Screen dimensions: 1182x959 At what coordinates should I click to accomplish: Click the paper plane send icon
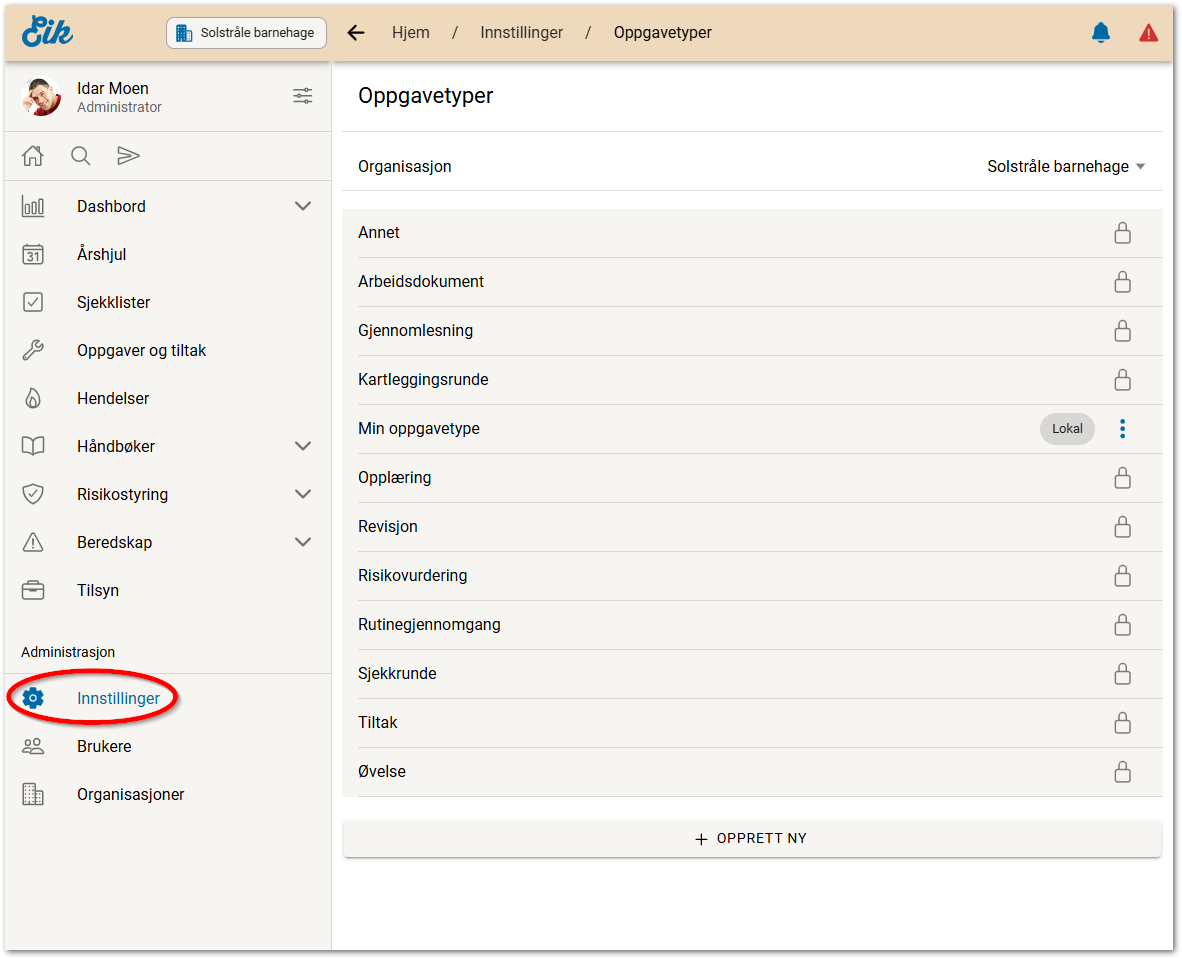128,156
